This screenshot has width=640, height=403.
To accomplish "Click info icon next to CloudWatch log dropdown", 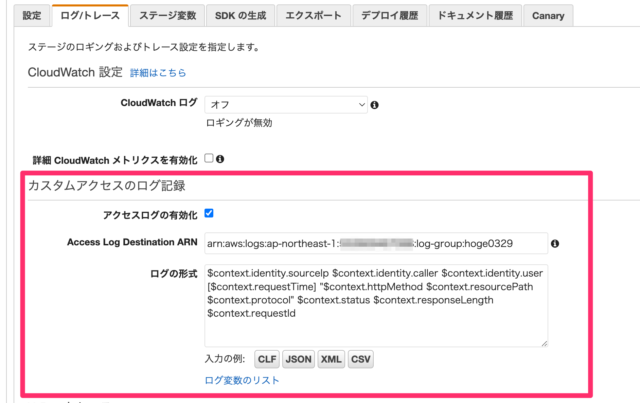I will 374,104.
